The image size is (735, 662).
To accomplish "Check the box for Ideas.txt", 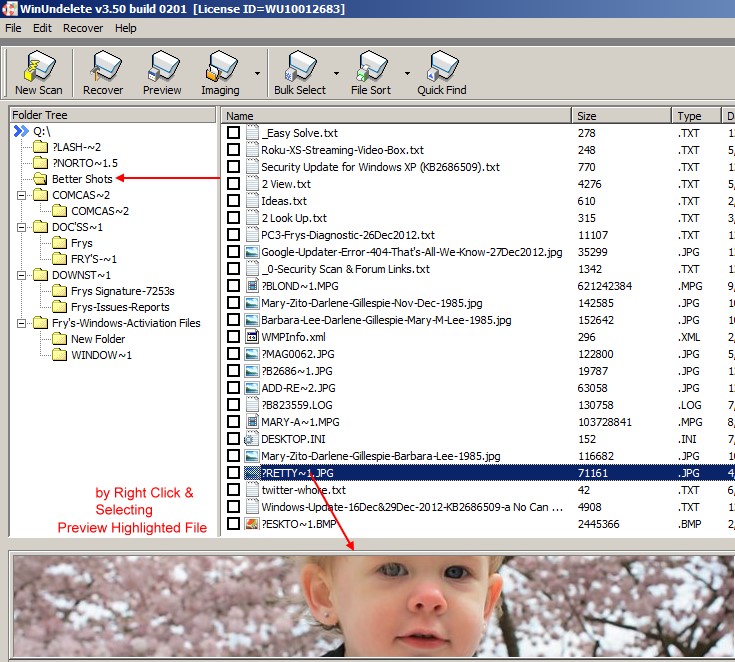I will (233, 201).
